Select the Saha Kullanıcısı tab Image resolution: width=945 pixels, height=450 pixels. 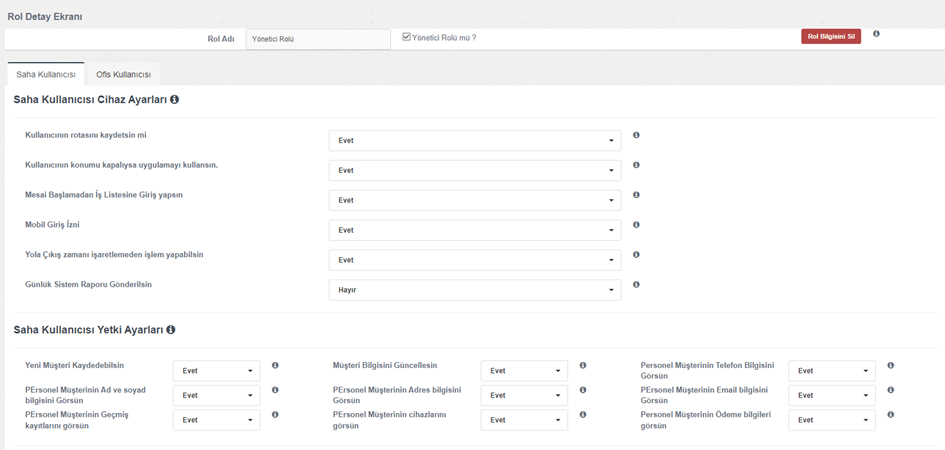point(46,75)
